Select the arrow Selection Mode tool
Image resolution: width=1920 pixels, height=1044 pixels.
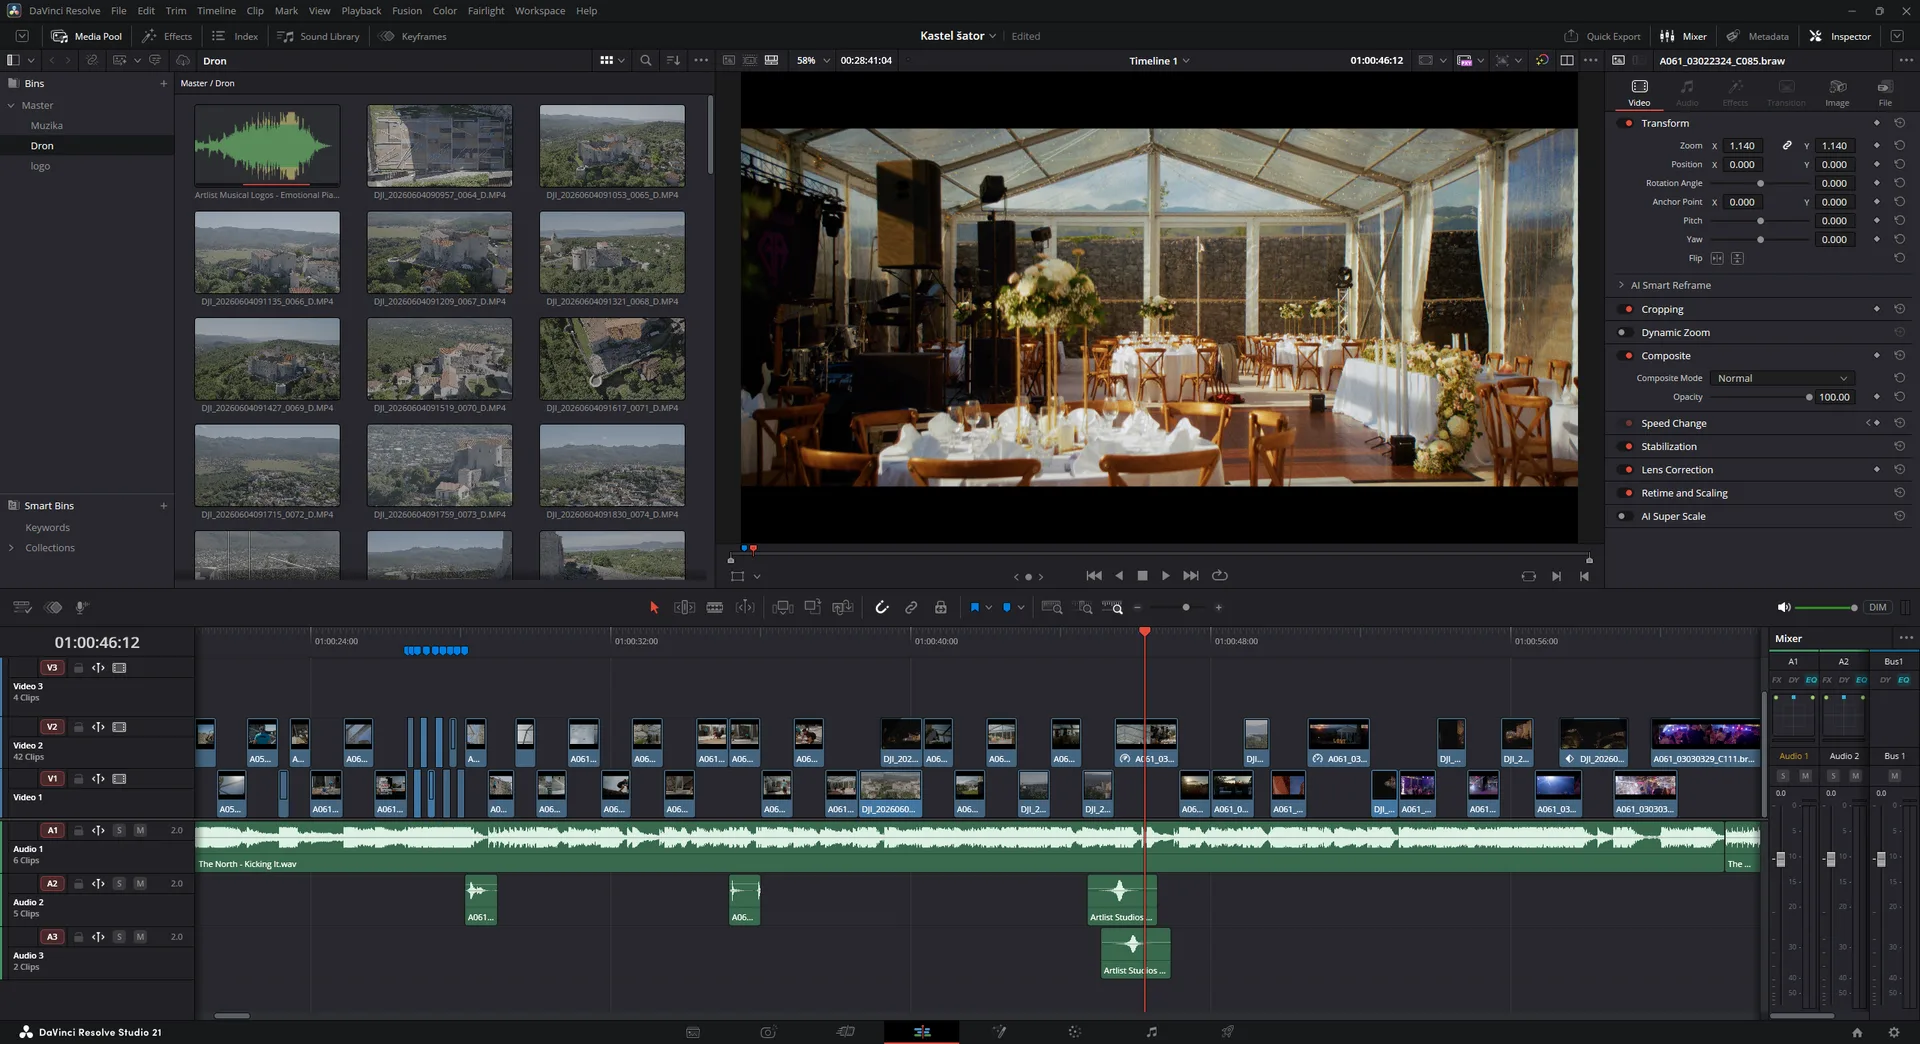654,607
